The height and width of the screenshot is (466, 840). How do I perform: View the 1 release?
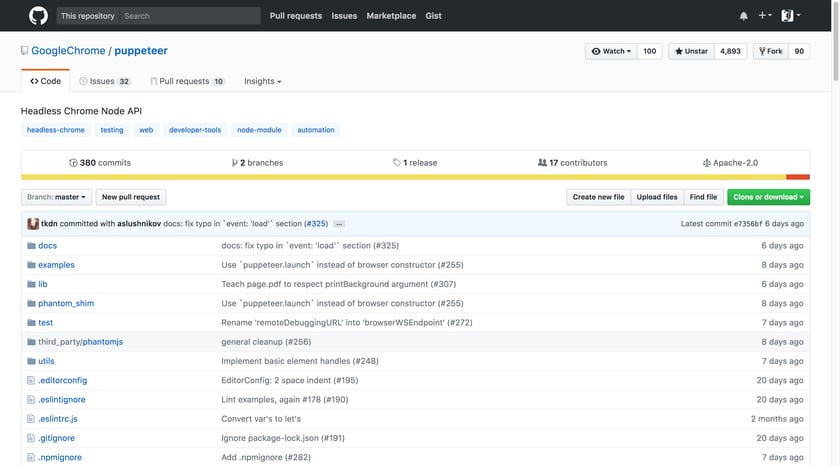[415, 163]
